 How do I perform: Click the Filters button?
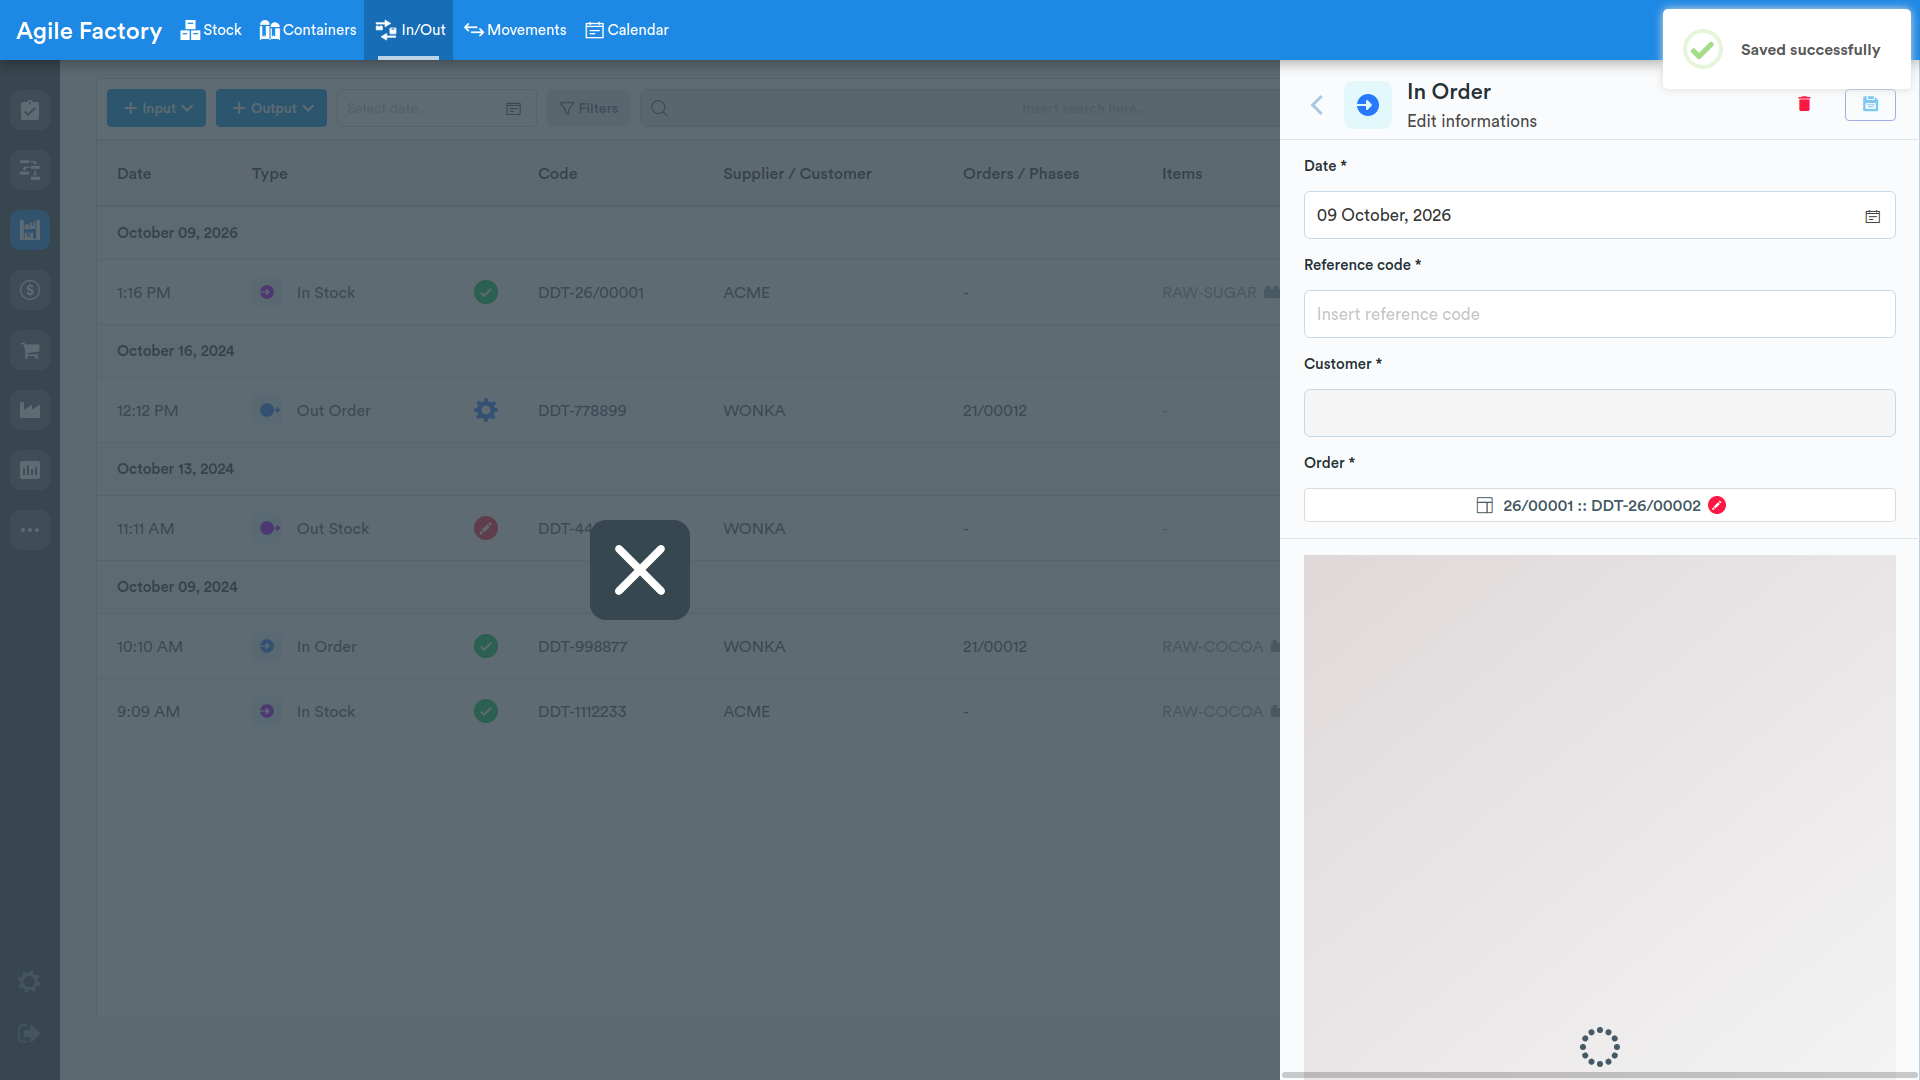pyautogui.click(x=589, y=108)
